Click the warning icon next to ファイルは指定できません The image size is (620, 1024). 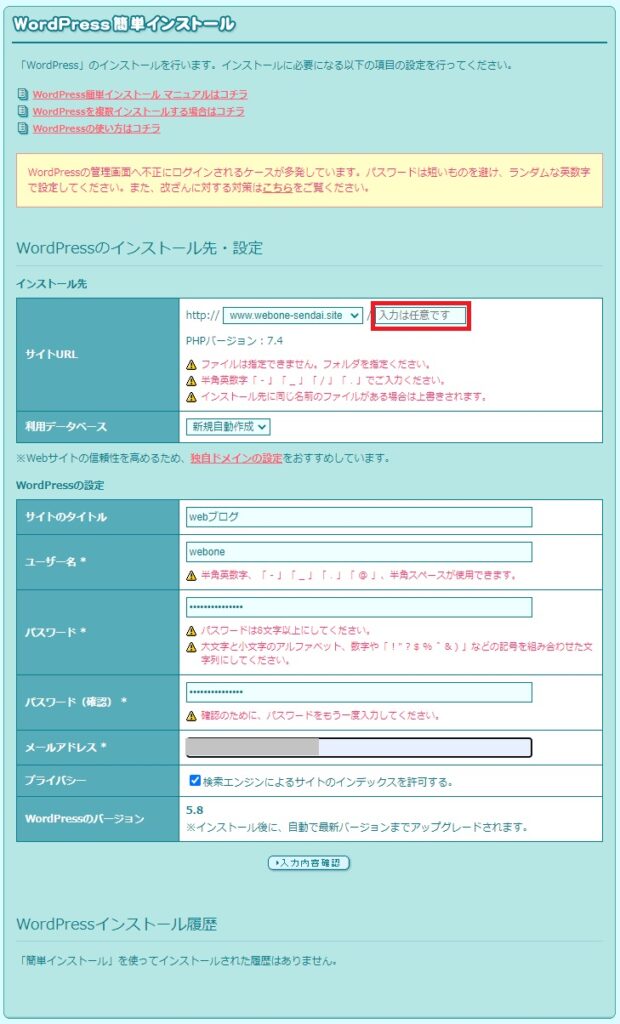click(x=191, y=364)
